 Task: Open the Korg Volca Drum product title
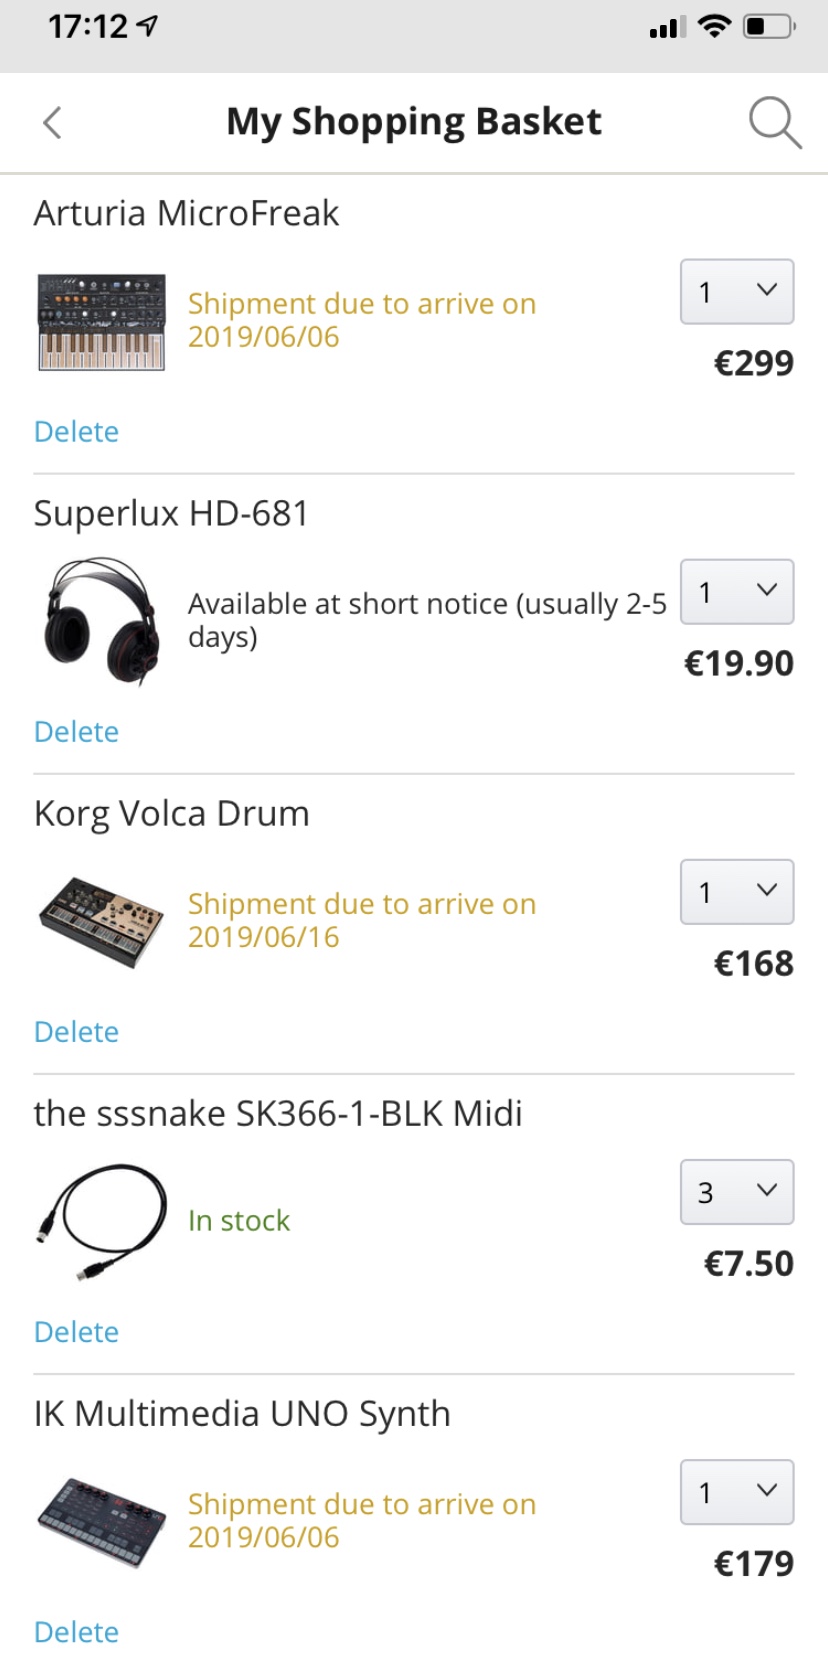click(x=171, y=814)
